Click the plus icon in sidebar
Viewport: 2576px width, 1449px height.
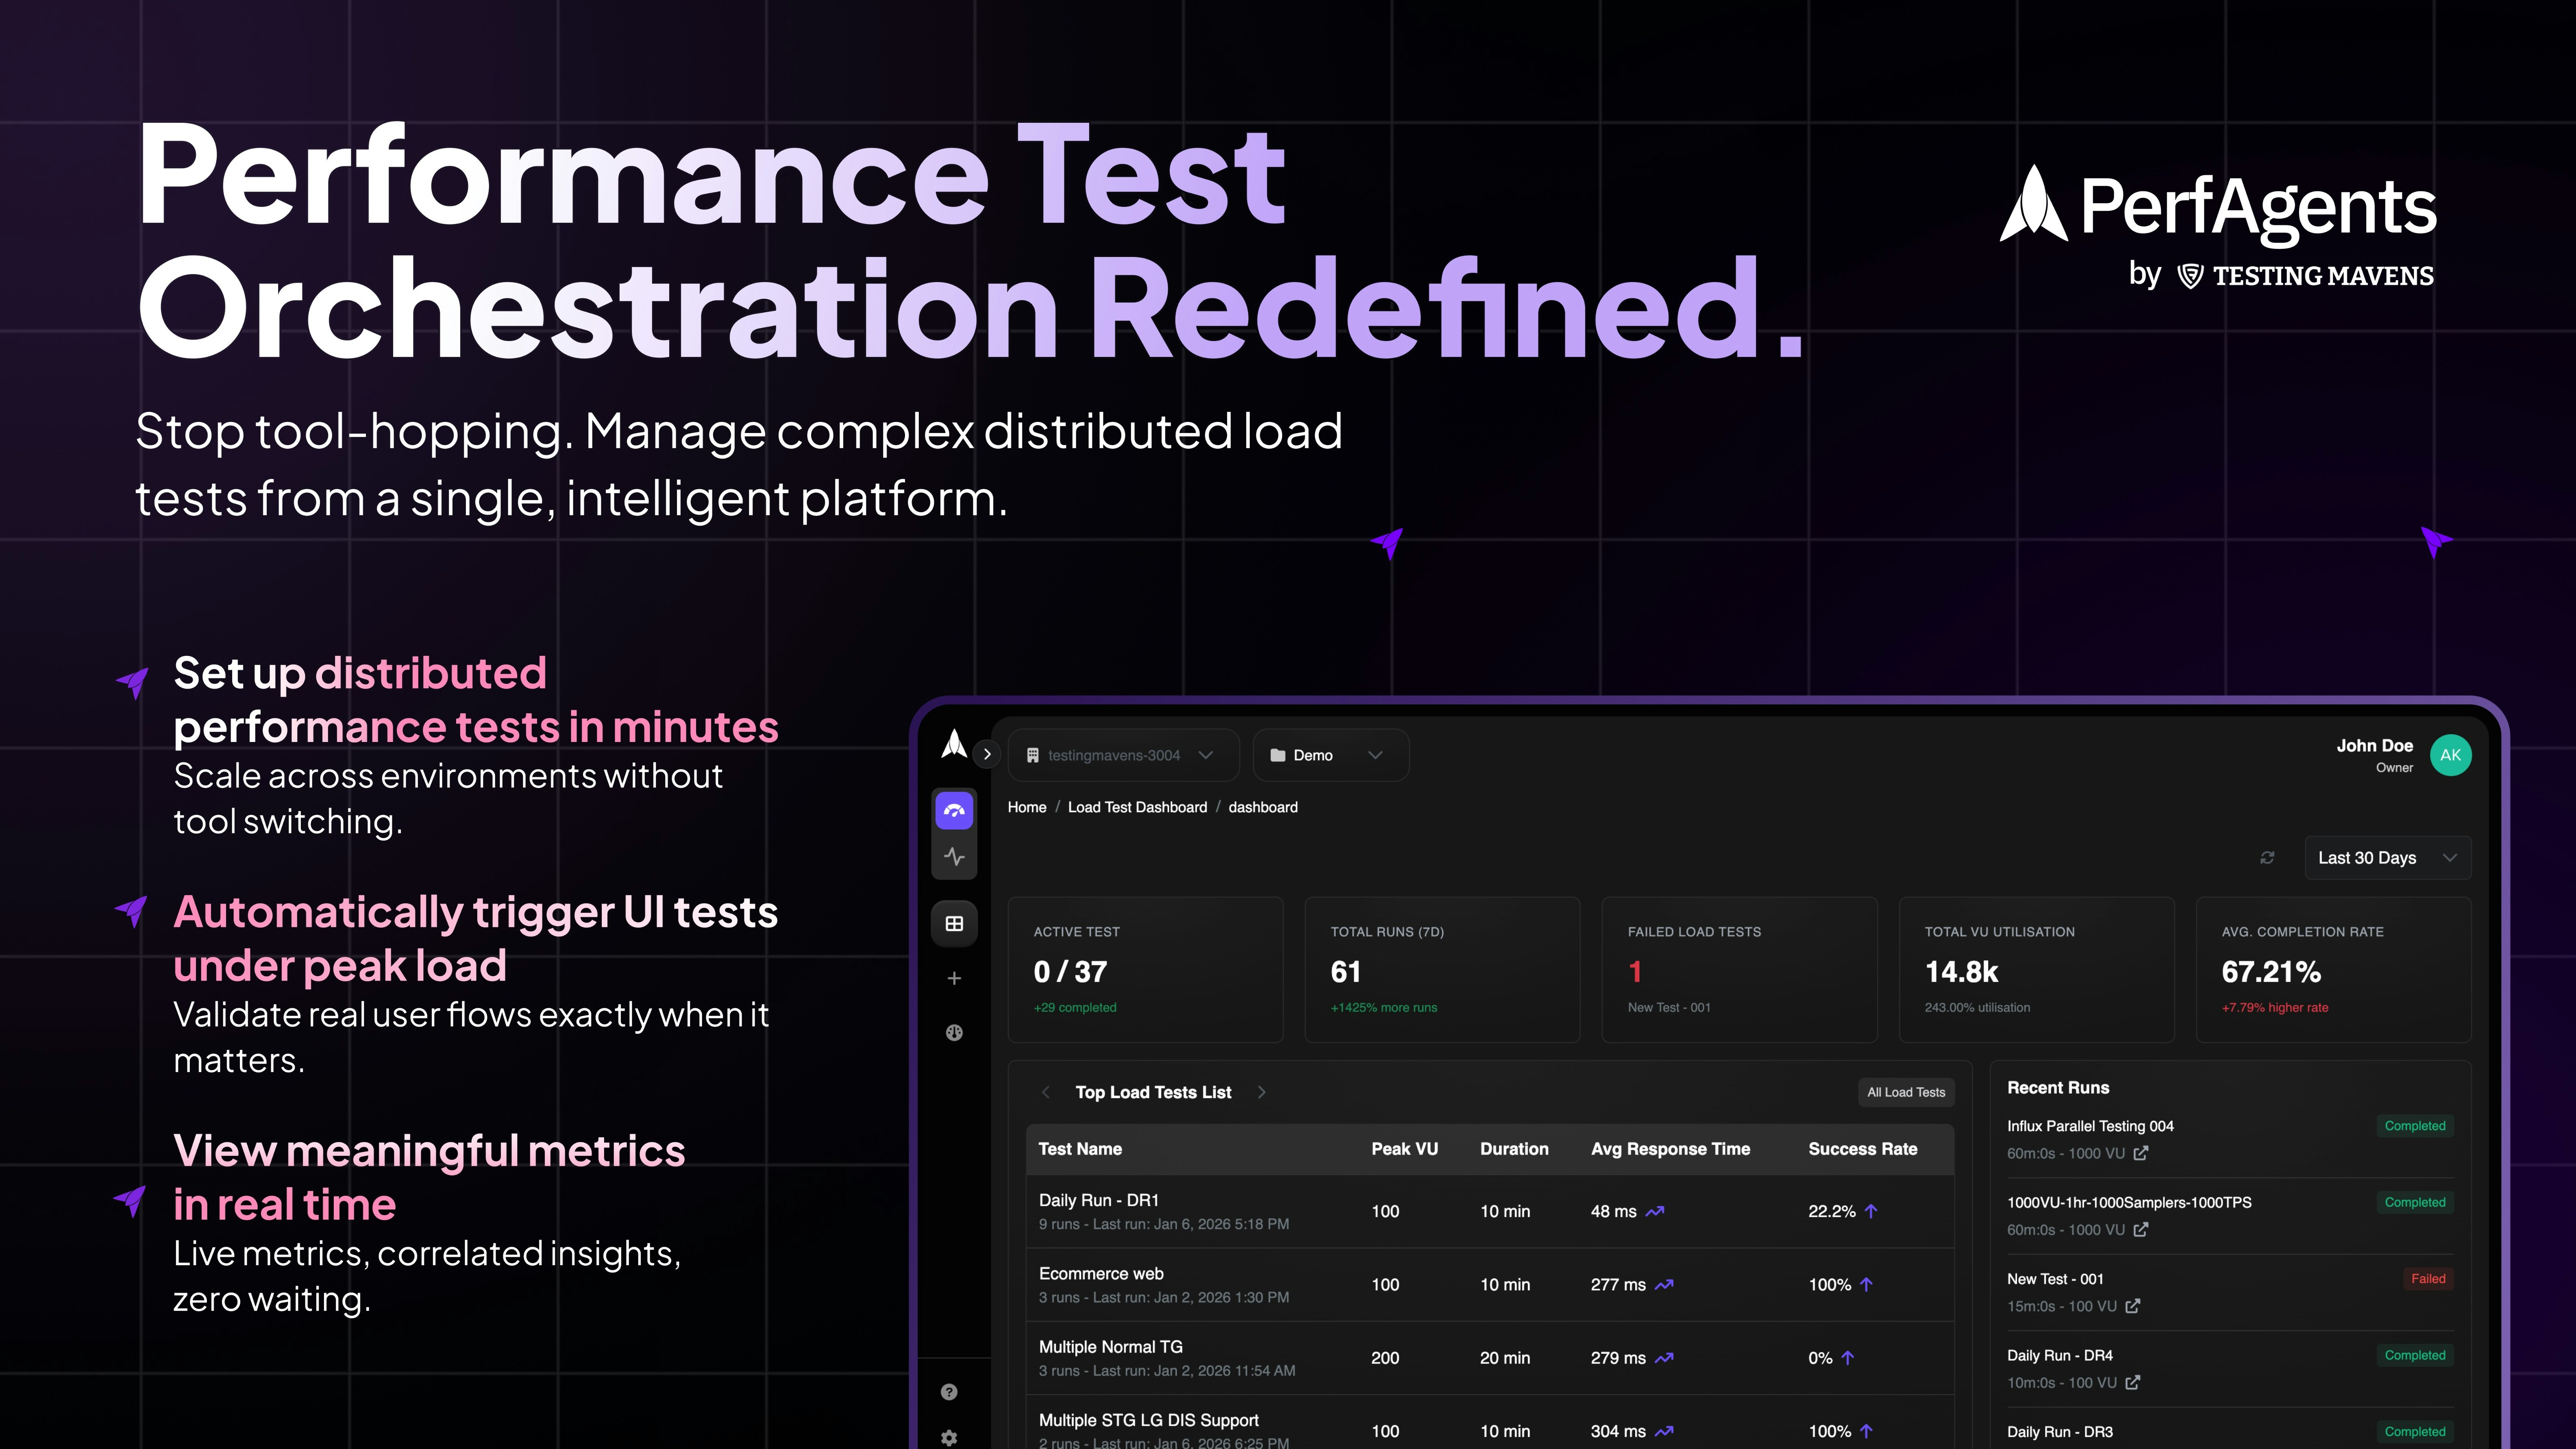point(954,978)
